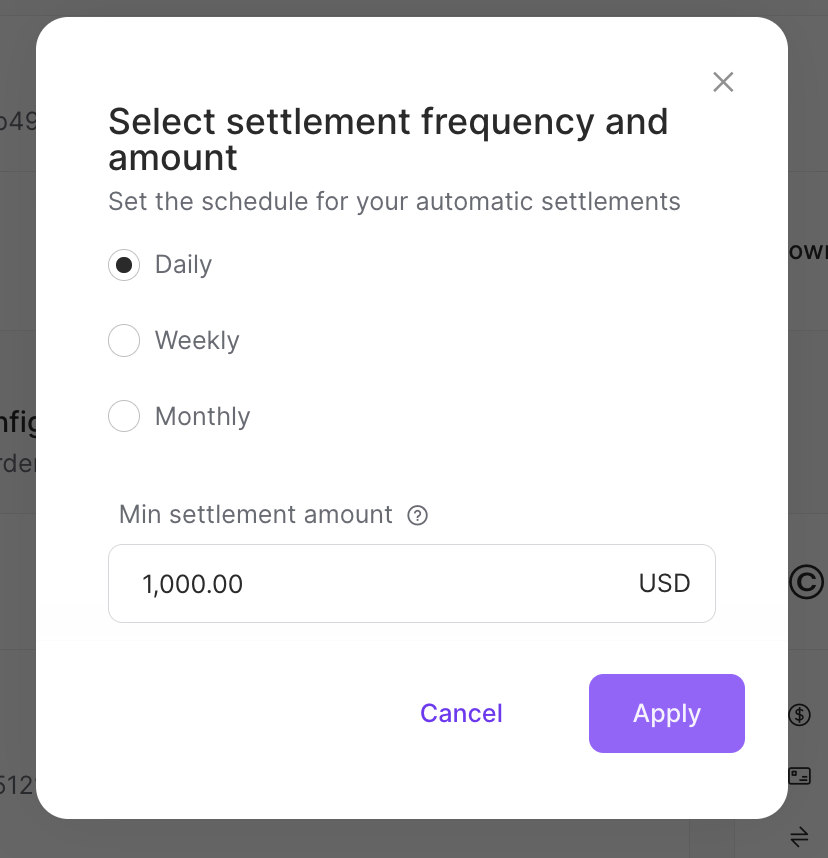
Task: Click the question mark beside Min settlement amount
Action: click(418, 515)
